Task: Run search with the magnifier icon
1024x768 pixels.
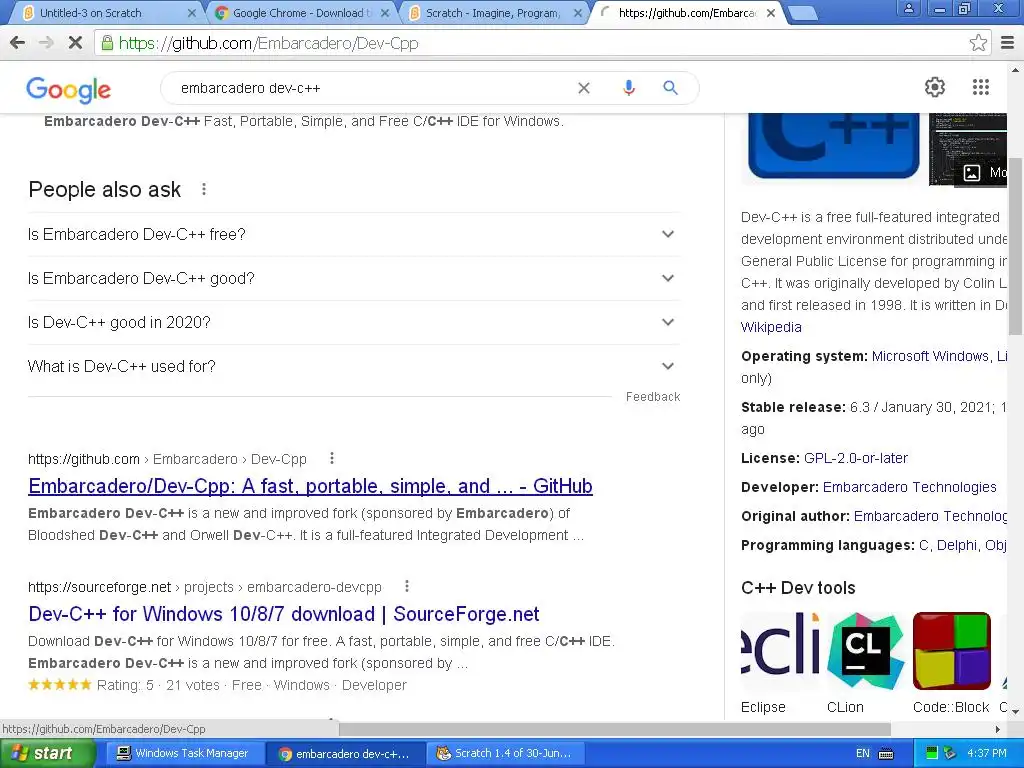Action: click(670, 88)
